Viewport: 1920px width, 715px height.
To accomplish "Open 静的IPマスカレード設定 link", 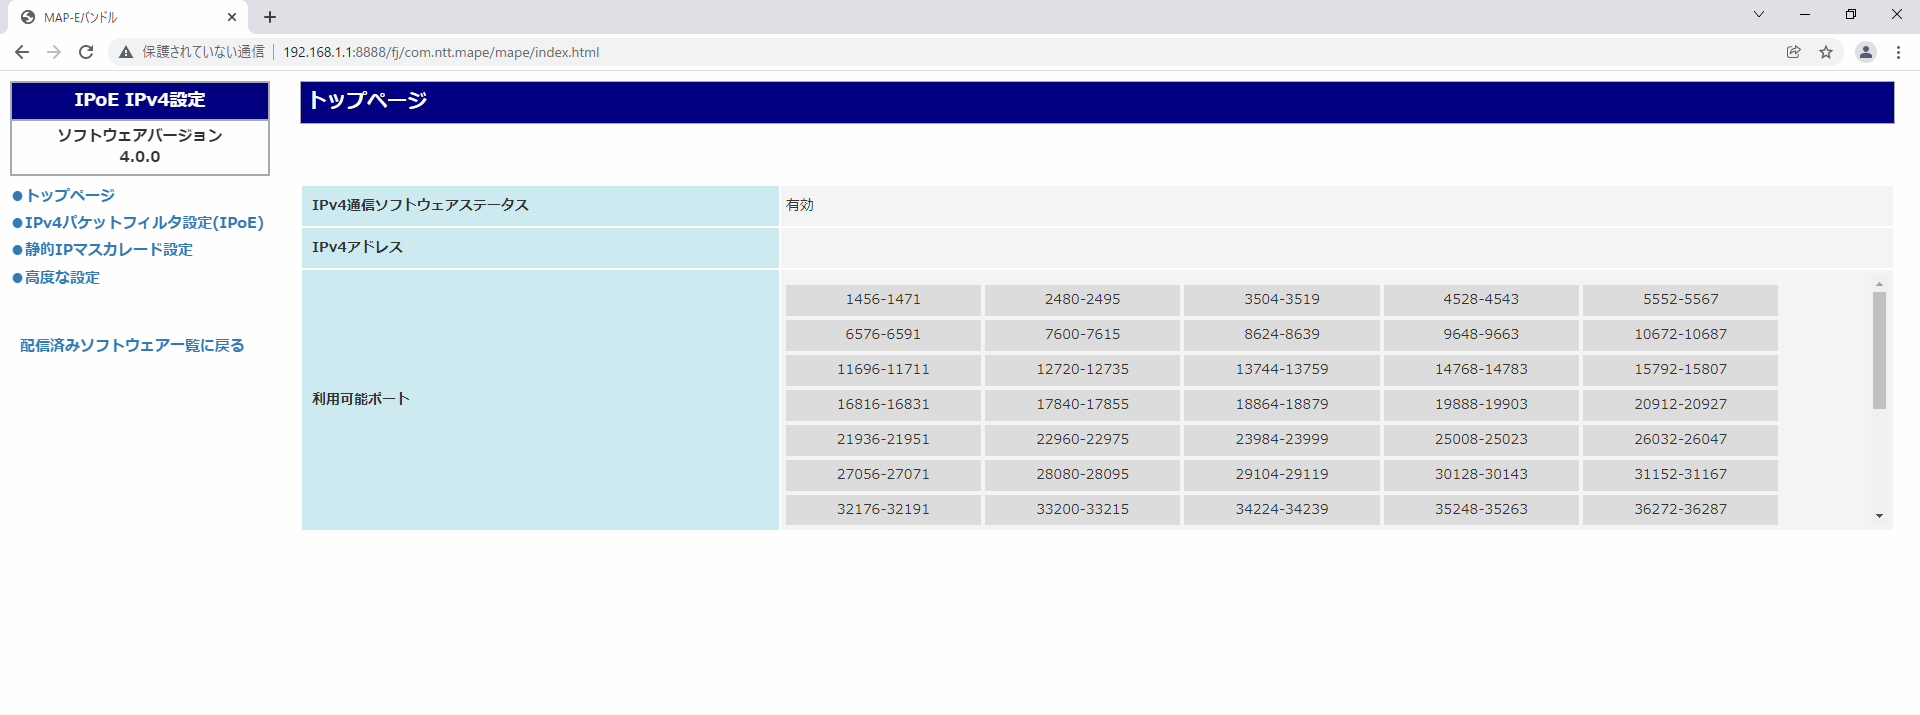I will click(x=108, y=249).
